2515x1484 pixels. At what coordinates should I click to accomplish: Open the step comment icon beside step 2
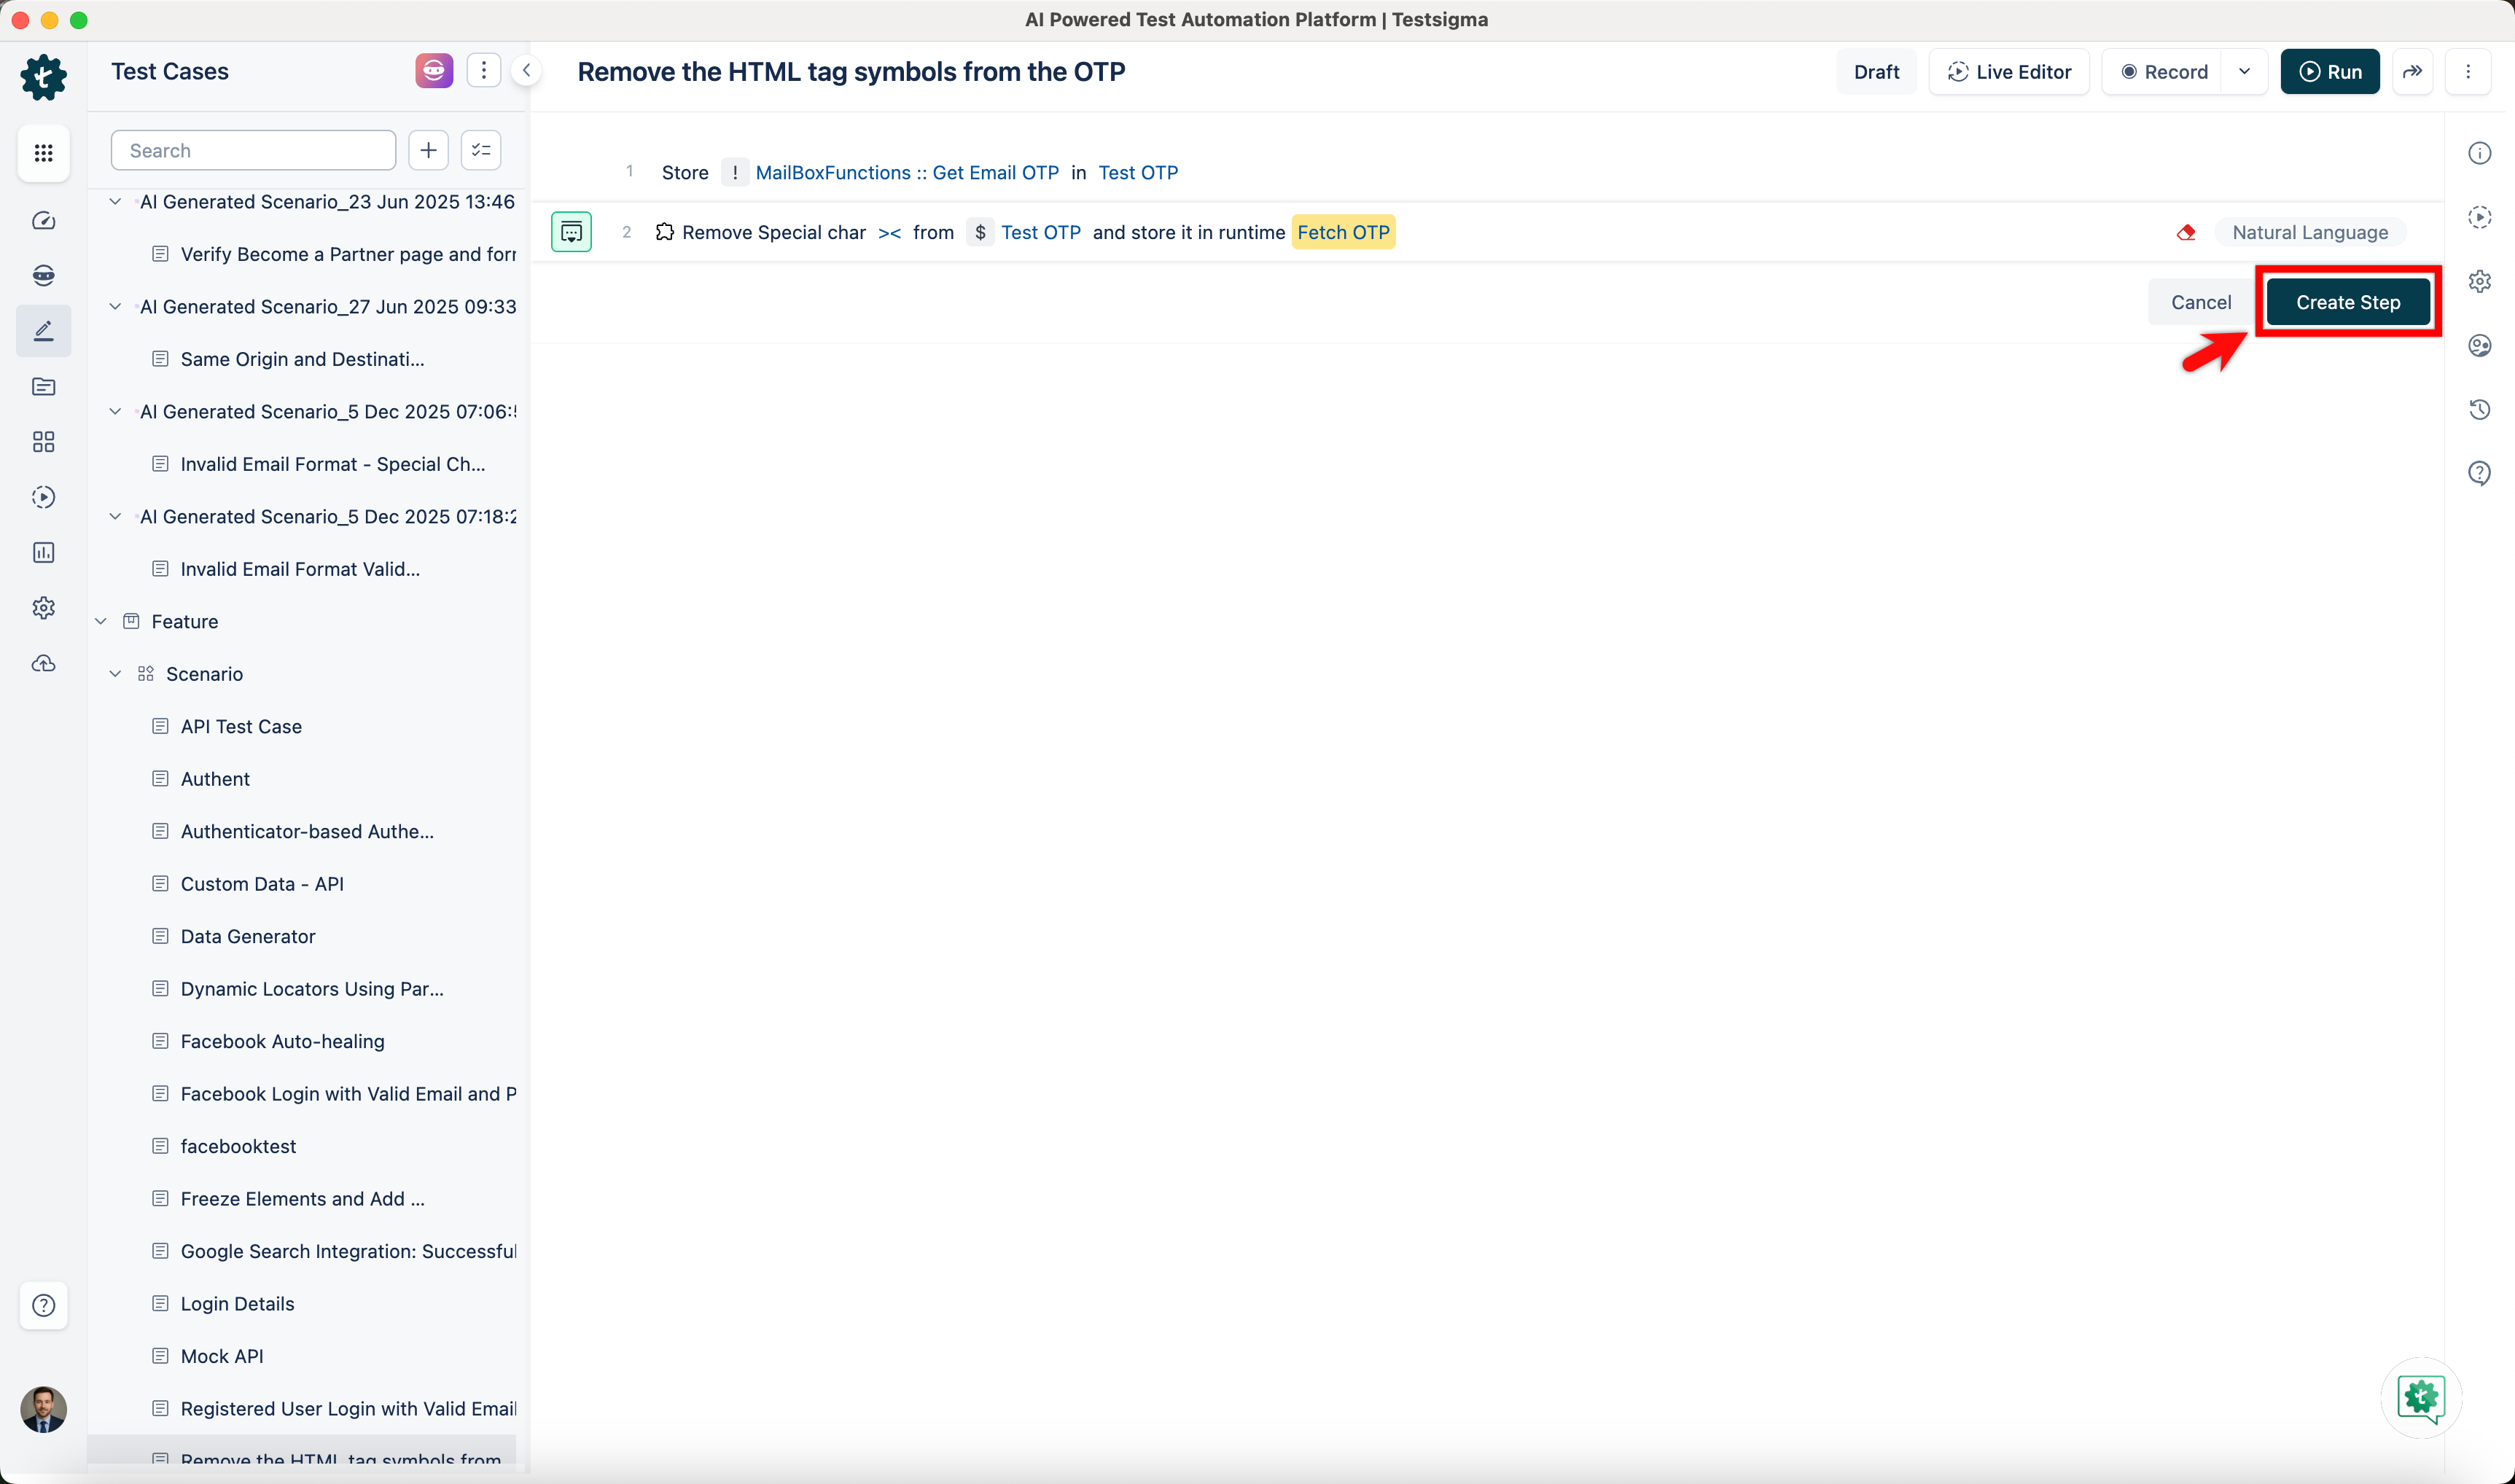[571, 232]
